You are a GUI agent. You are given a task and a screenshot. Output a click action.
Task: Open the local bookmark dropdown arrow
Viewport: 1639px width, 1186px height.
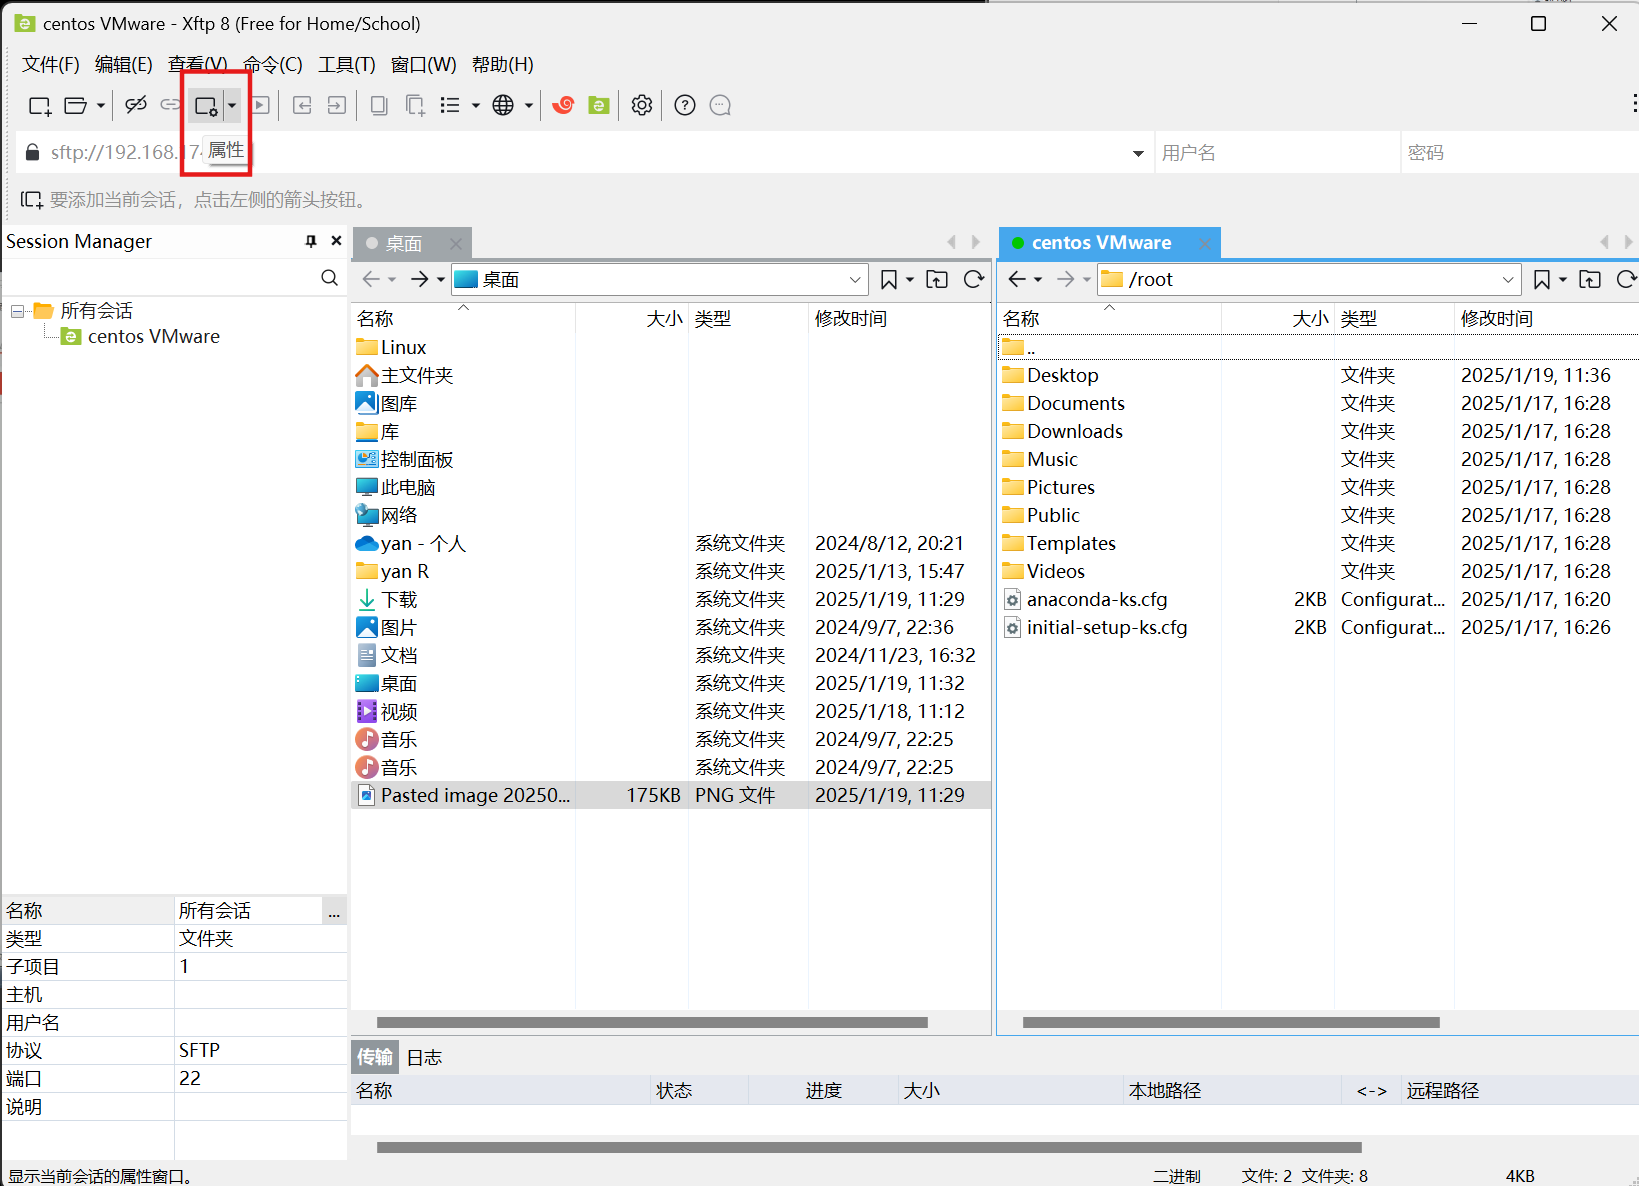coord(910,280)
